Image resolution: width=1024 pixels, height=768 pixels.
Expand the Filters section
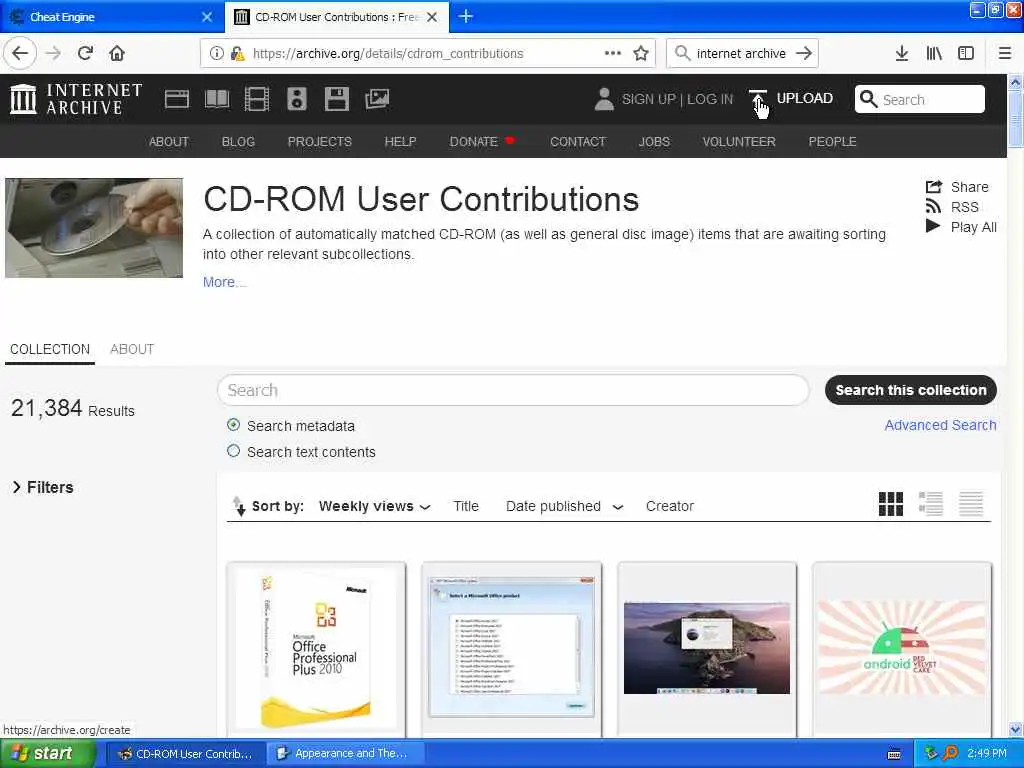(x=42, y=487)
